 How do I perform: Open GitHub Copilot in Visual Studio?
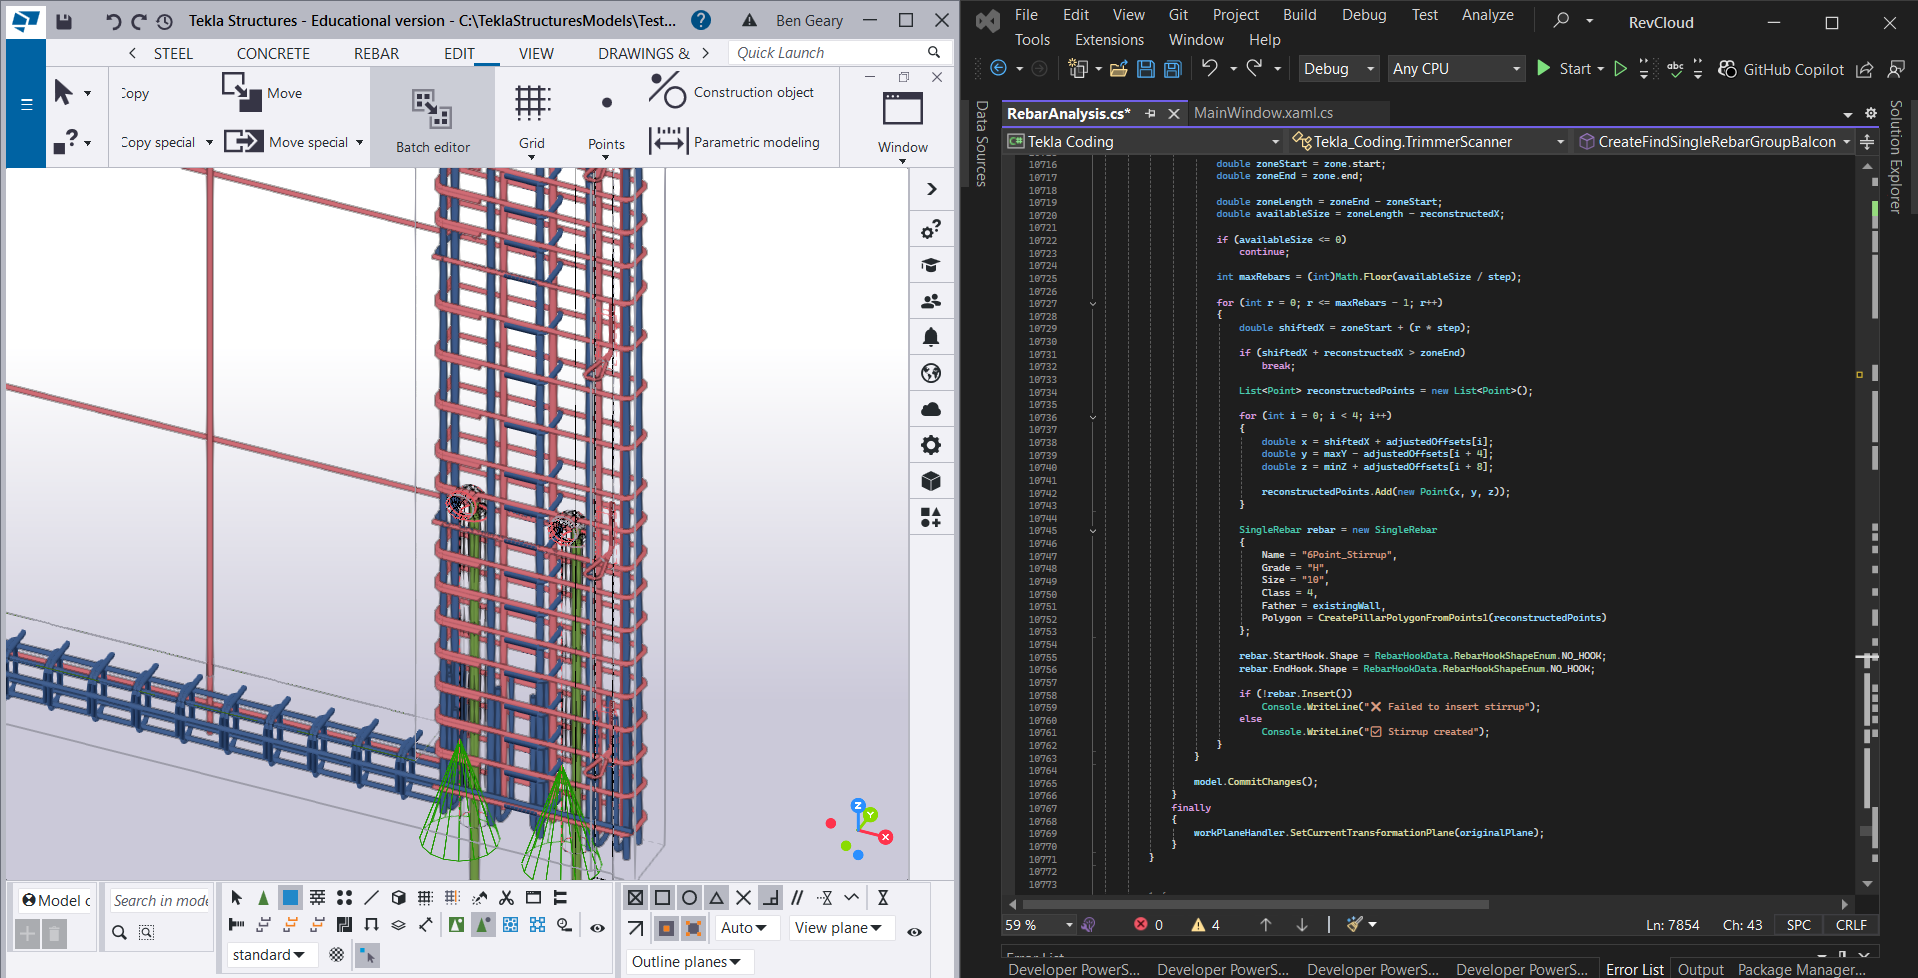coord(1781,69)
